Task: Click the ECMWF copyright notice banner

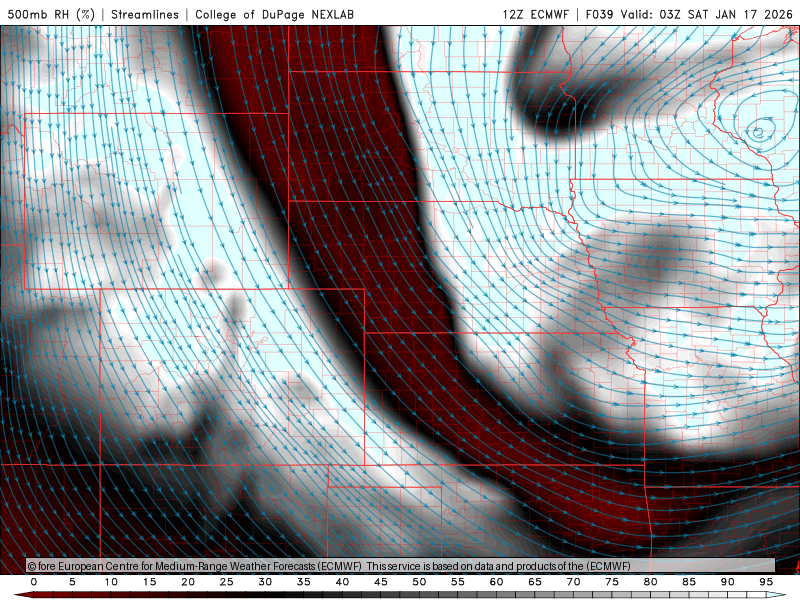Action: pyautogui.click(x=401, y=566)
